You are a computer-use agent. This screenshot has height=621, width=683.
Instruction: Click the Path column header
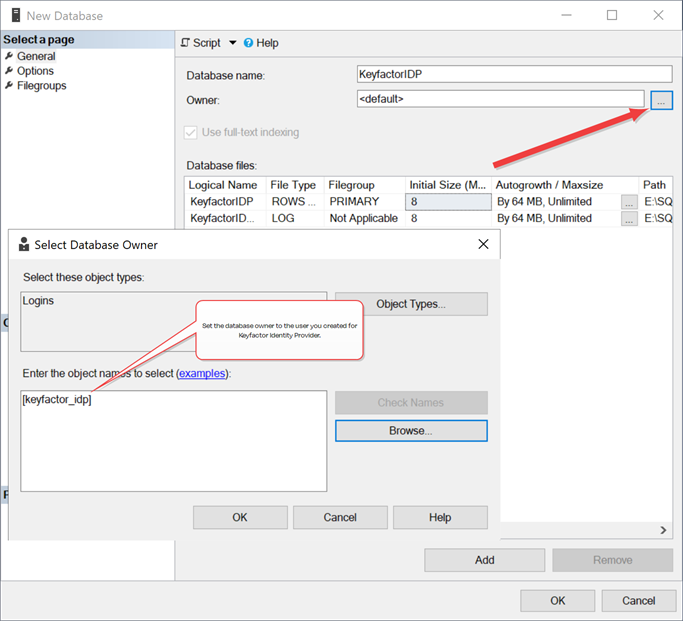[656, 185]
